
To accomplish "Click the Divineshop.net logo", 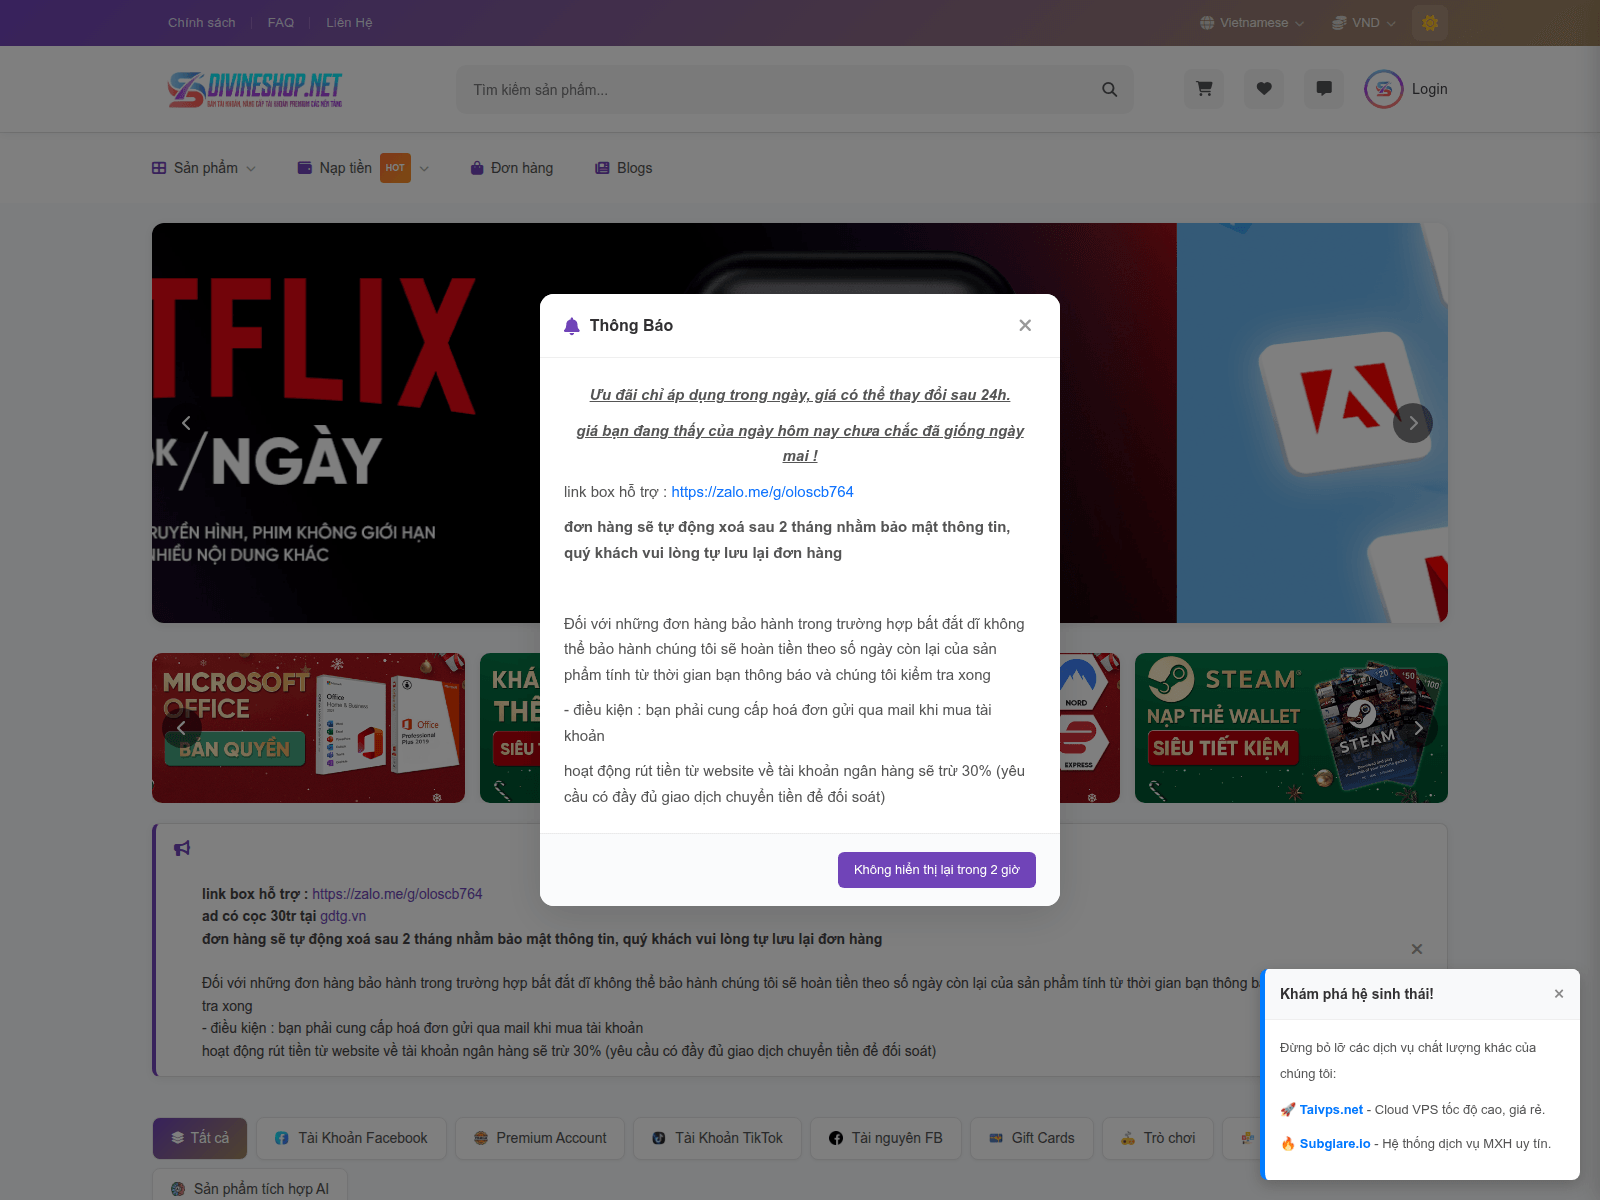I will 255,89.
